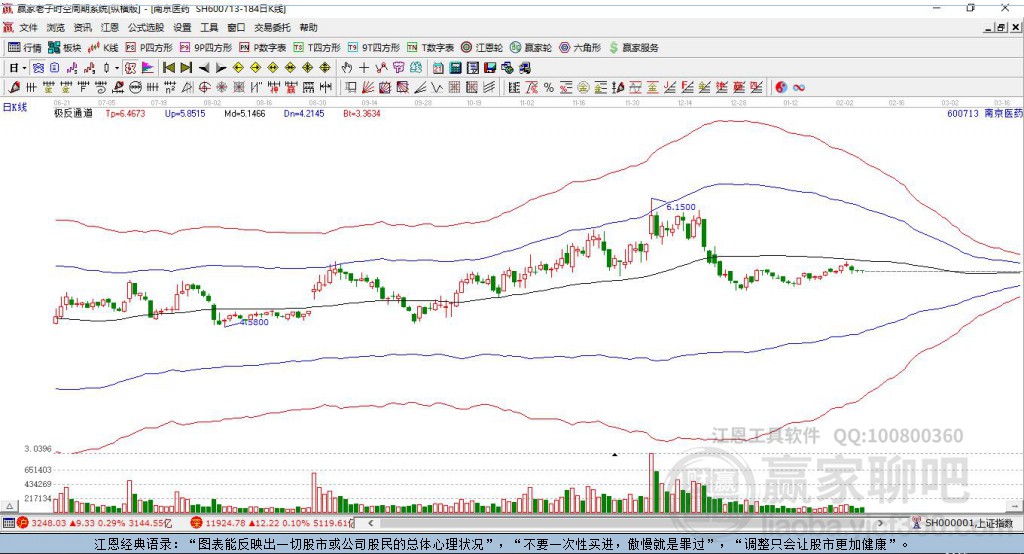Image resolution: width=1024 pixels, height=554 pixels.
Task: Expand the candlestick type dropdown arrow
Action: point(117,68)
